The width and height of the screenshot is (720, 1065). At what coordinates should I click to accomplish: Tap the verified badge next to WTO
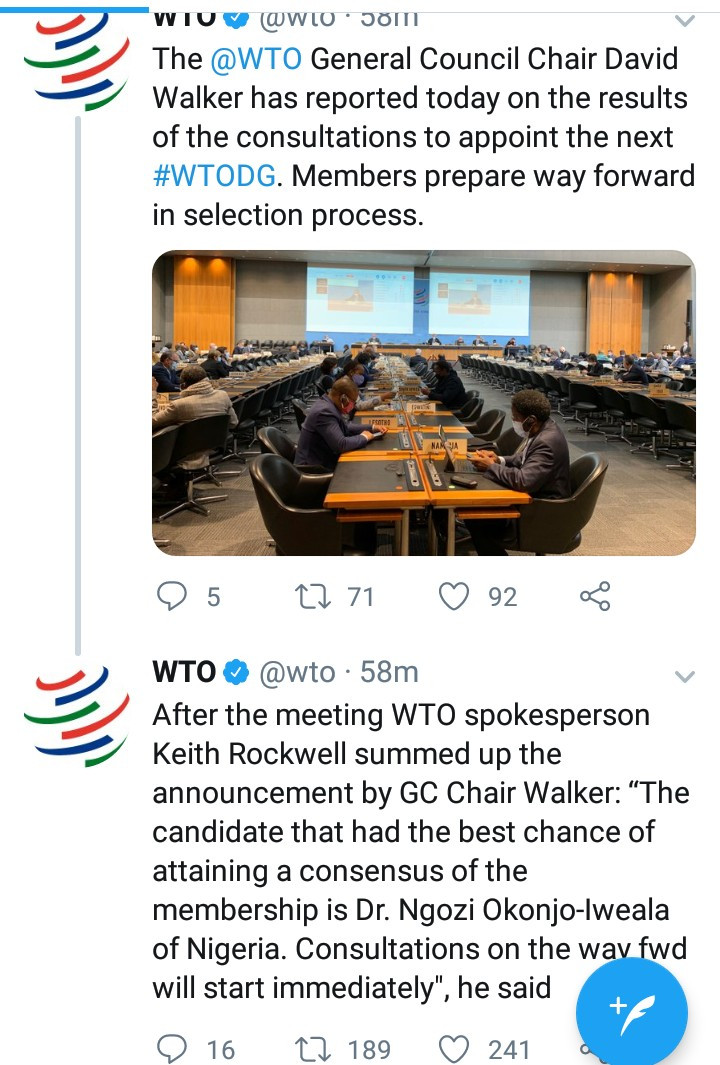click(236, 673)
